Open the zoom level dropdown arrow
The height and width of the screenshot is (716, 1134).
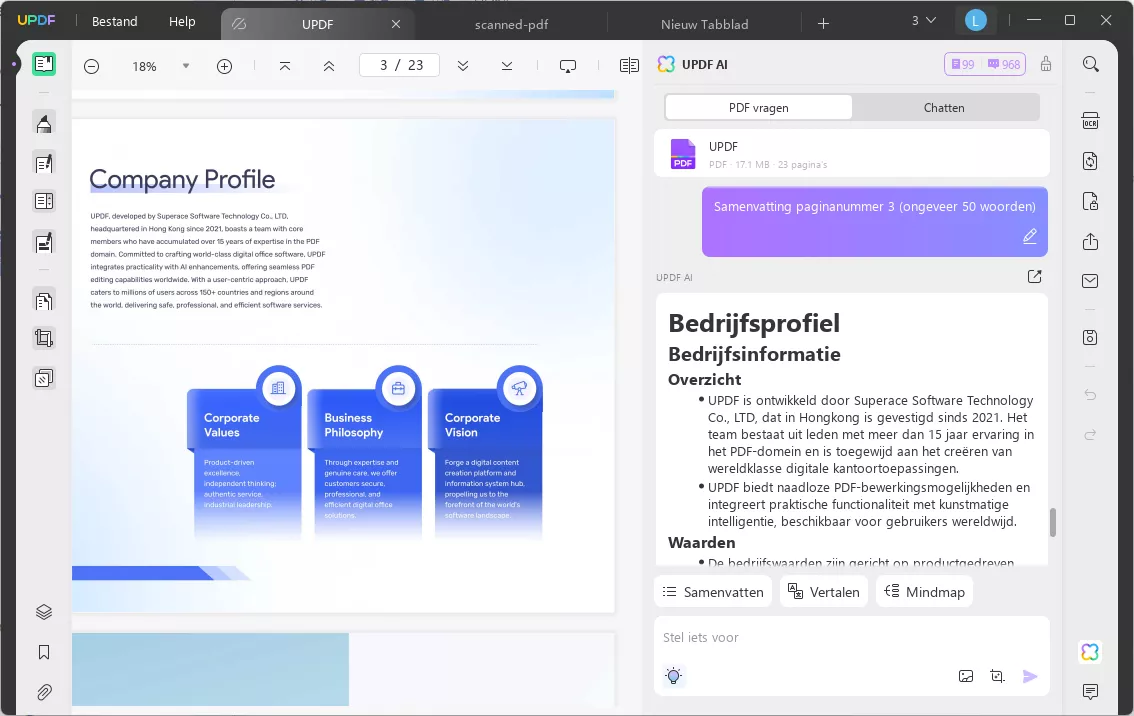pyautogui.click(x=186, y=66)
